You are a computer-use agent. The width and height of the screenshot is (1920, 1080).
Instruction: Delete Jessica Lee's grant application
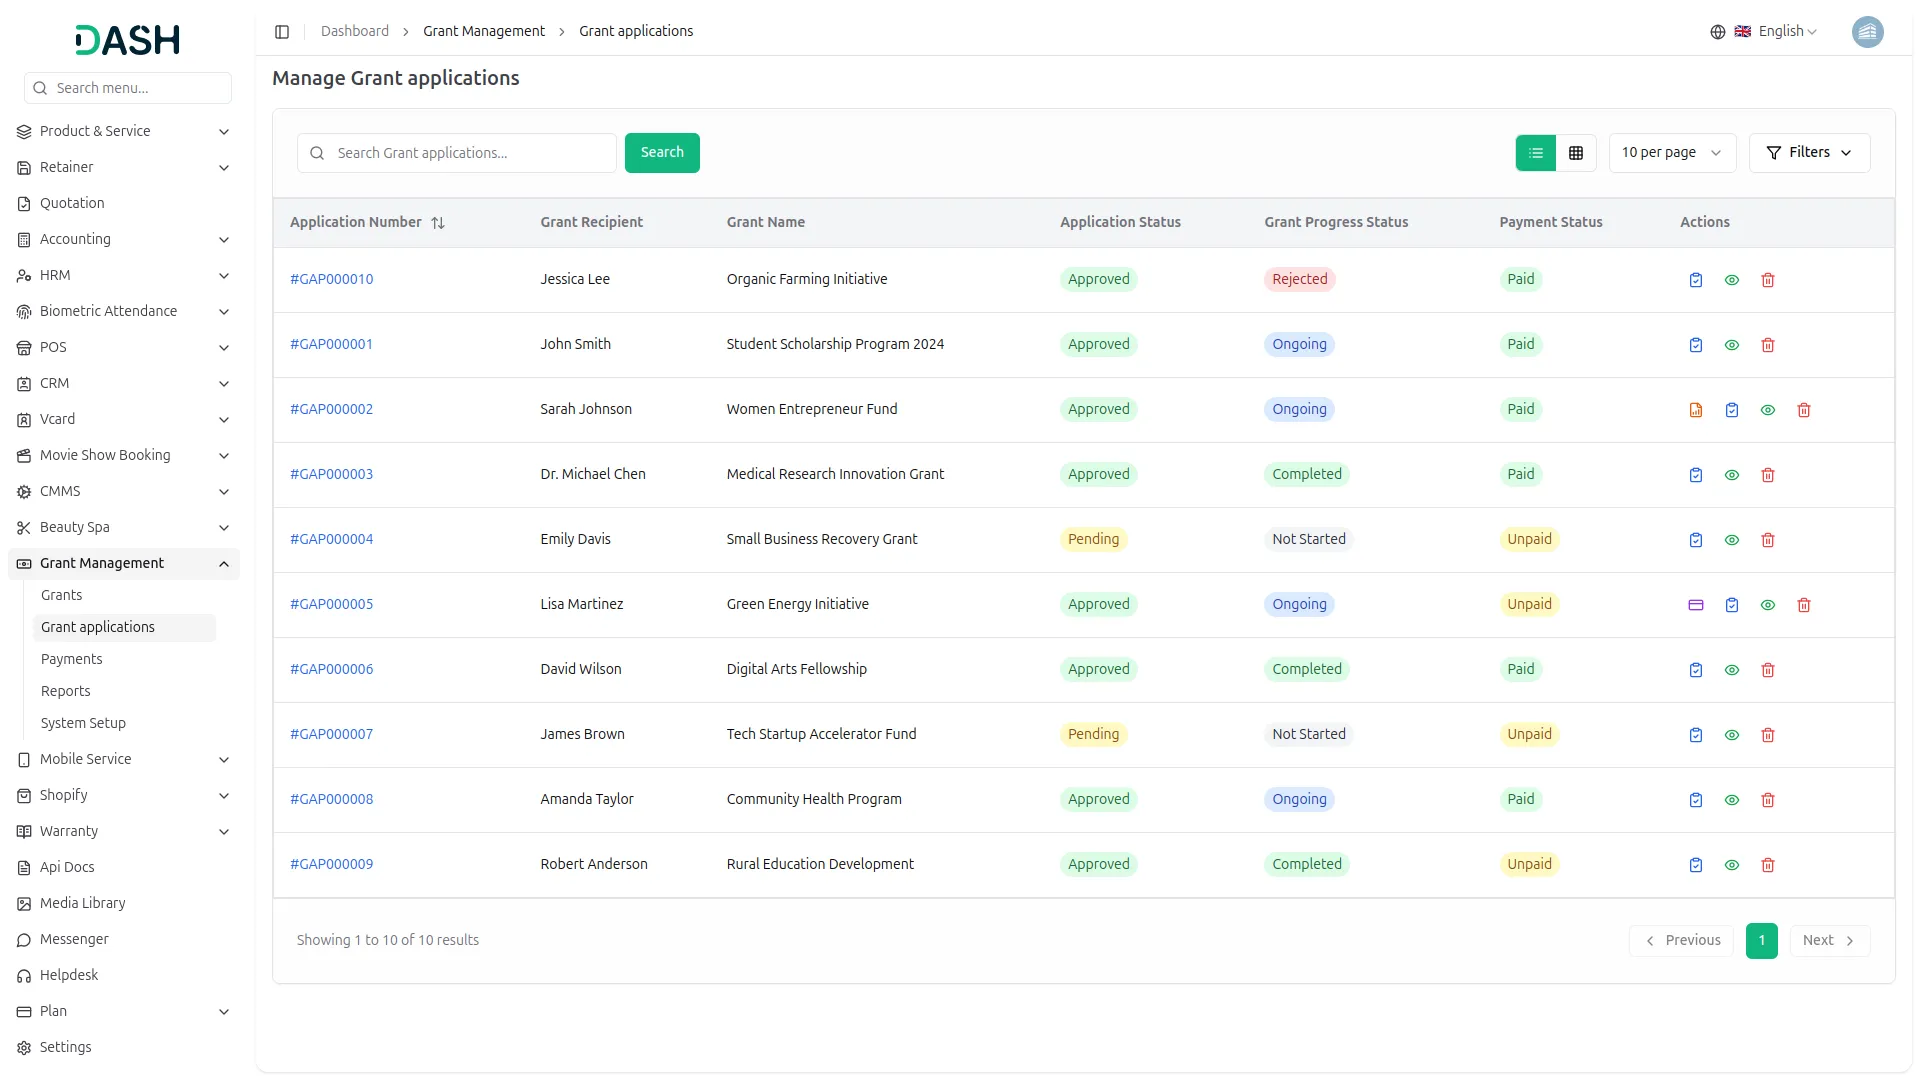(x=1767, y=280)
